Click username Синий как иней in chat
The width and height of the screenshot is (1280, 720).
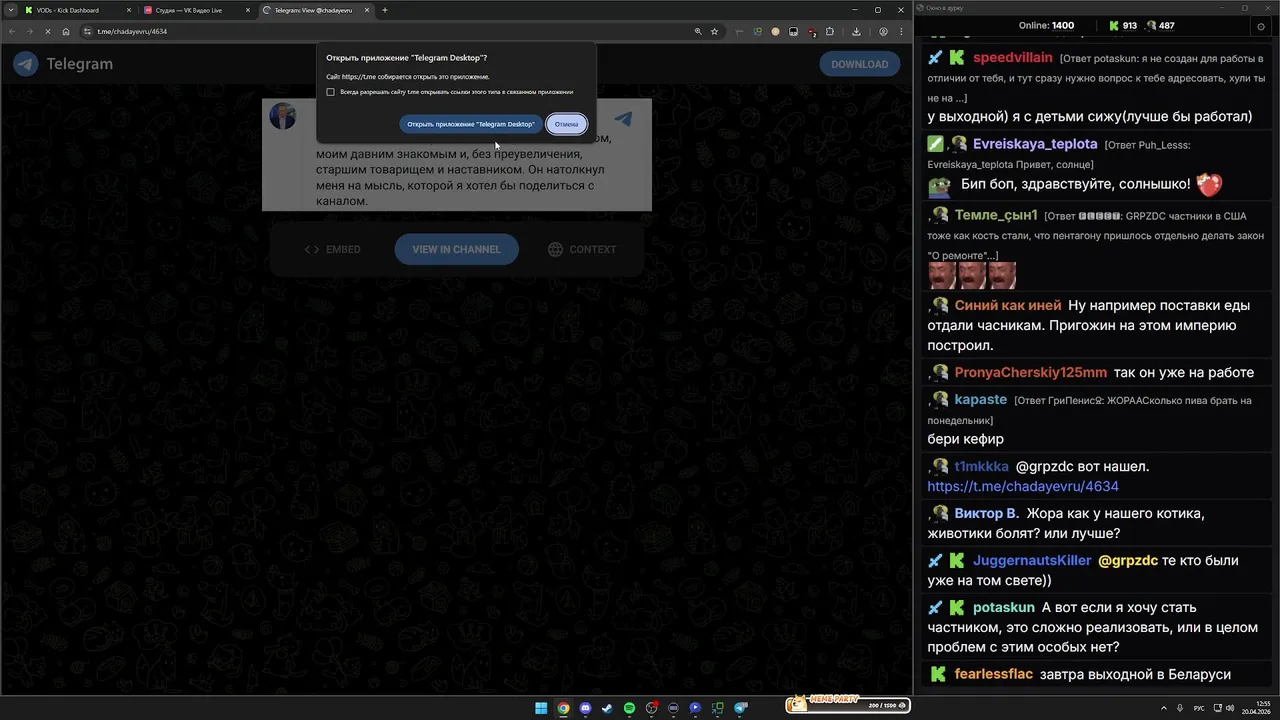tap(1008, 305)
